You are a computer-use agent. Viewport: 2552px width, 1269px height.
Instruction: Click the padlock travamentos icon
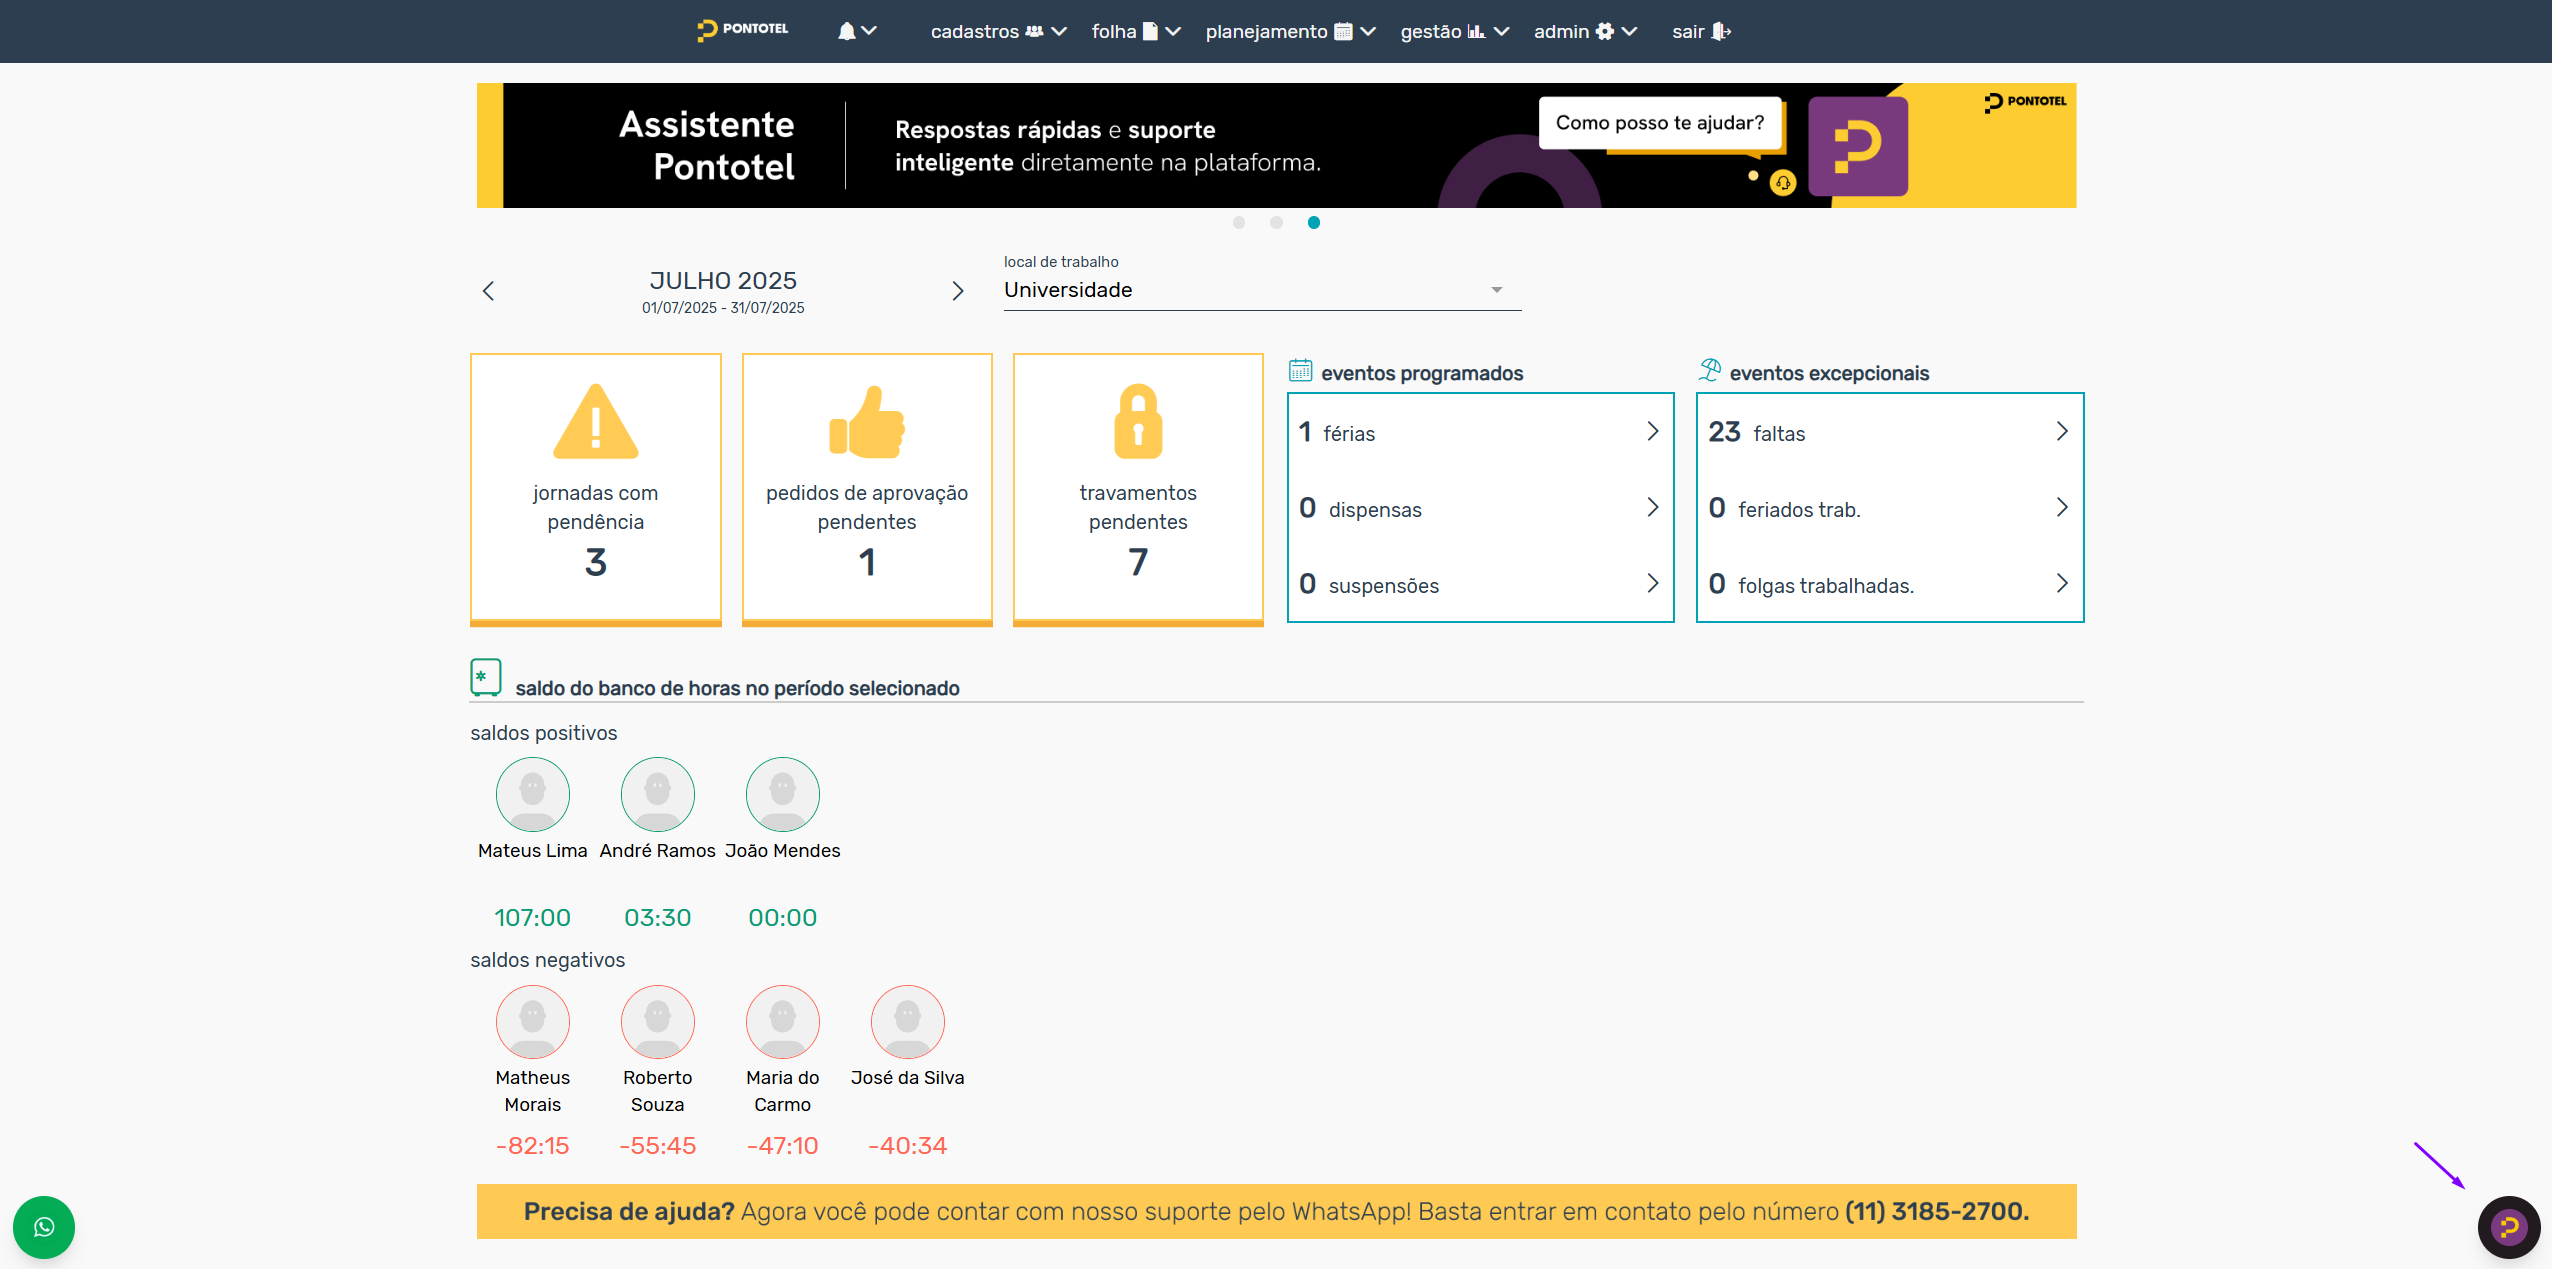(x=1138, y=421)
